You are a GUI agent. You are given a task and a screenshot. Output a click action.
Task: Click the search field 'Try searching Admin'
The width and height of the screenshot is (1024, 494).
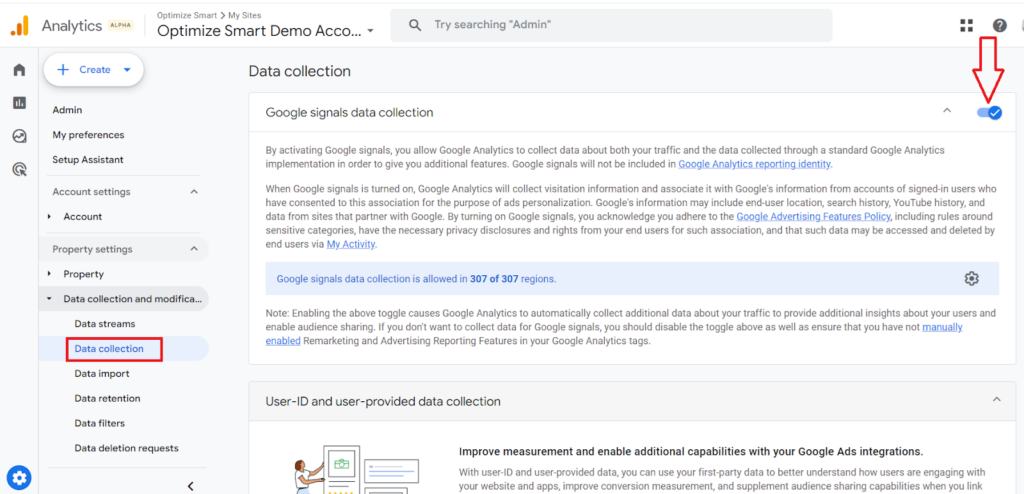611,25
